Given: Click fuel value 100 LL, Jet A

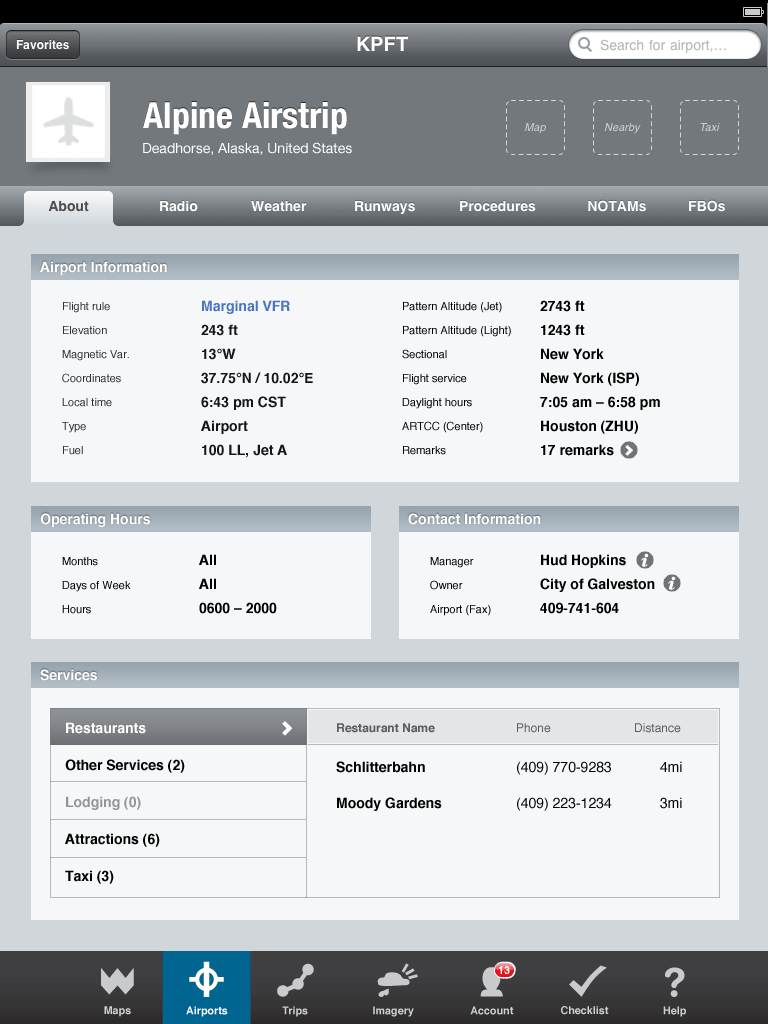Looking at the screenshot, I should click(x=244, y=451).
